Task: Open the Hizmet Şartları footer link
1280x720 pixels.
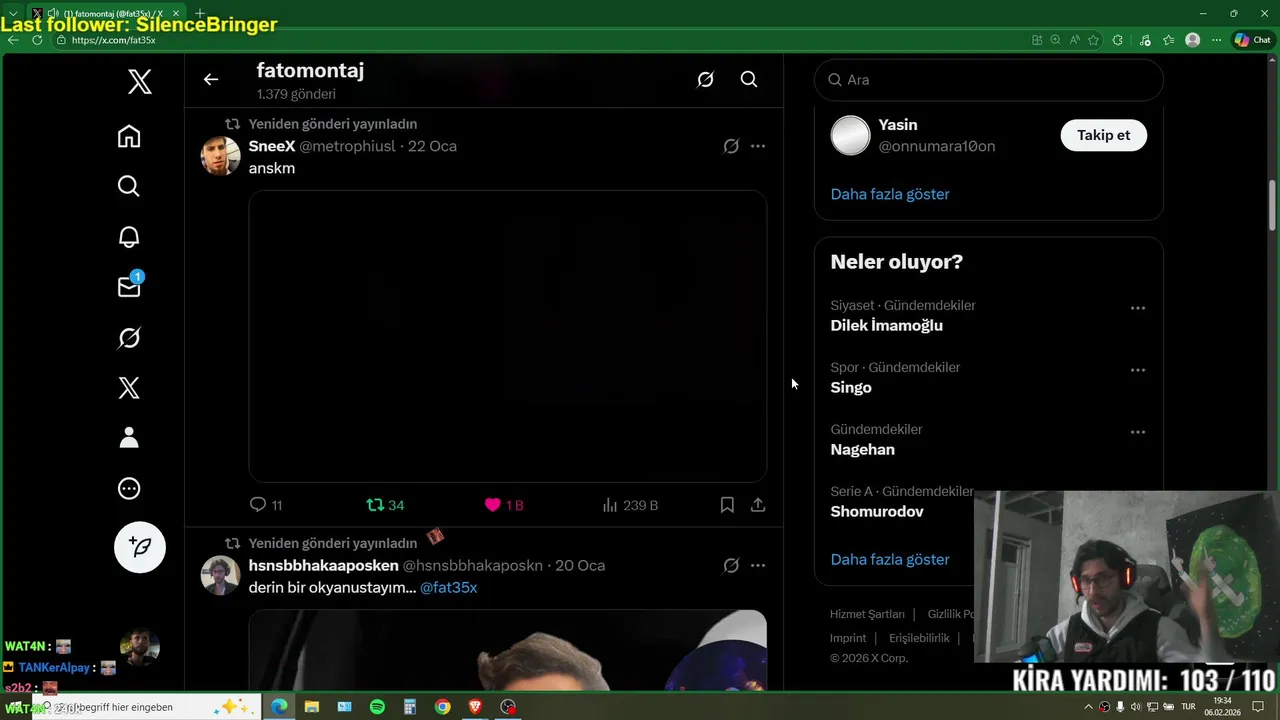Action: pyautogui.click(x=867, y=614)
